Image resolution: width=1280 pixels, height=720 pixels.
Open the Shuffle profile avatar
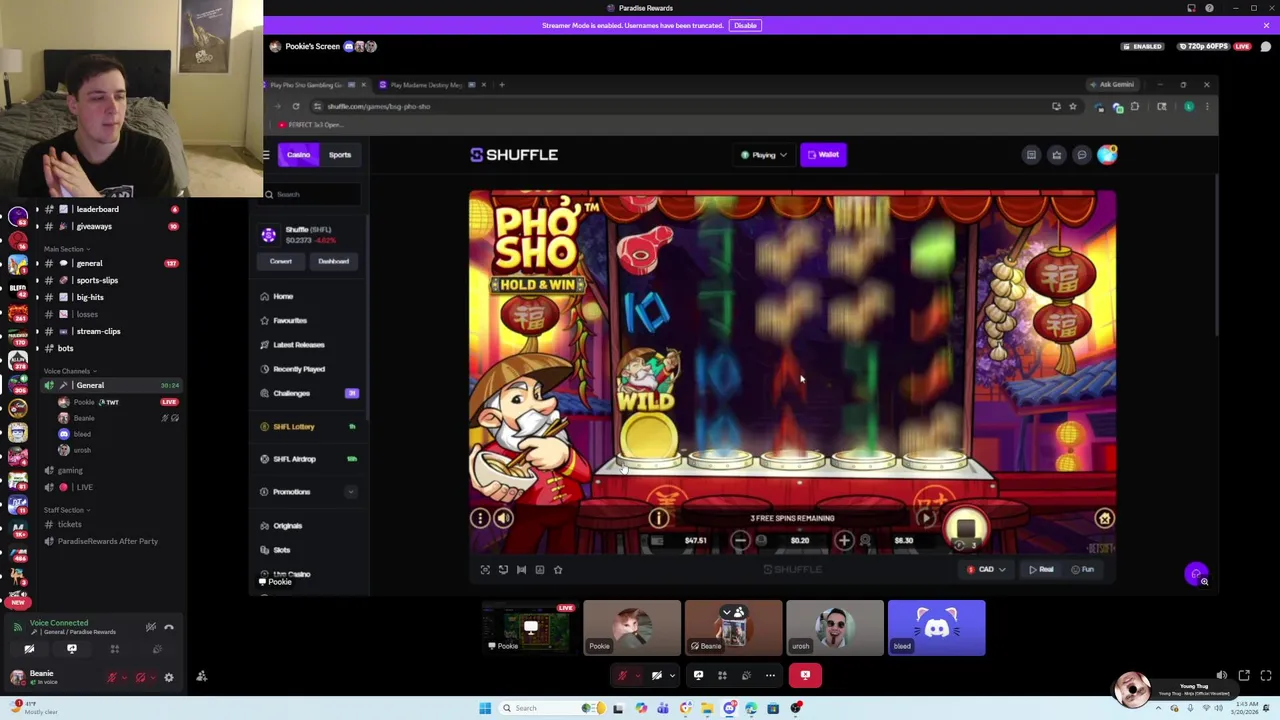(x=1107, y=154)
